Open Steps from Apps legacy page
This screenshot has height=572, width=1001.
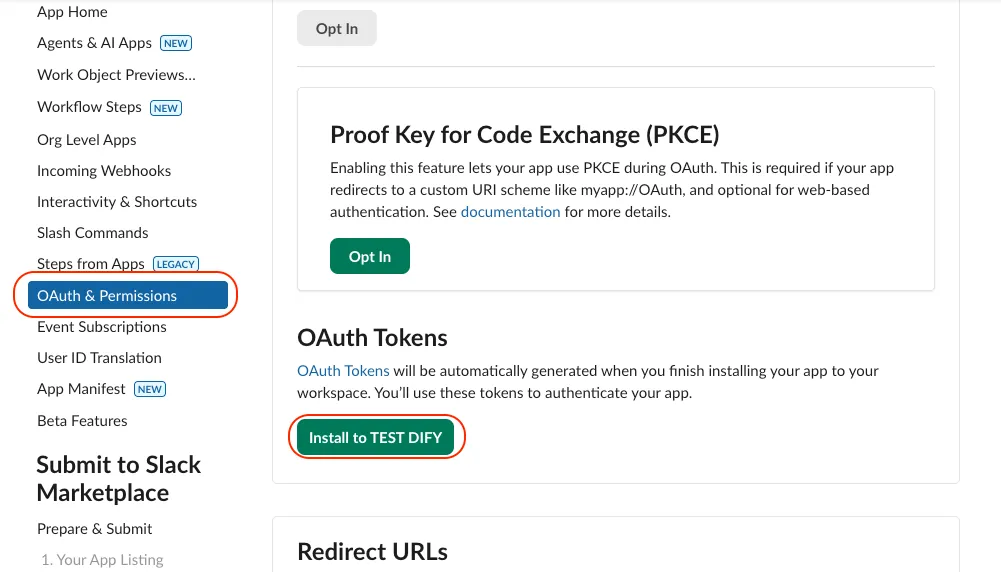91,264
